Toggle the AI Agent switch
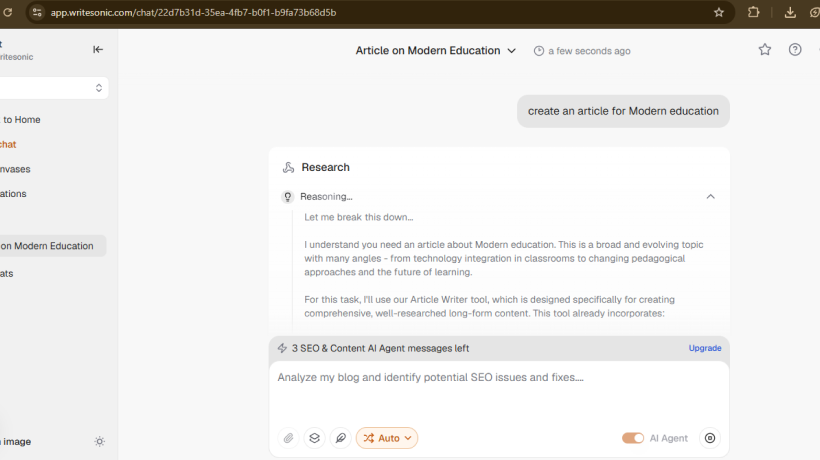Viewport: 820px width, 460px height. point(633,438)
